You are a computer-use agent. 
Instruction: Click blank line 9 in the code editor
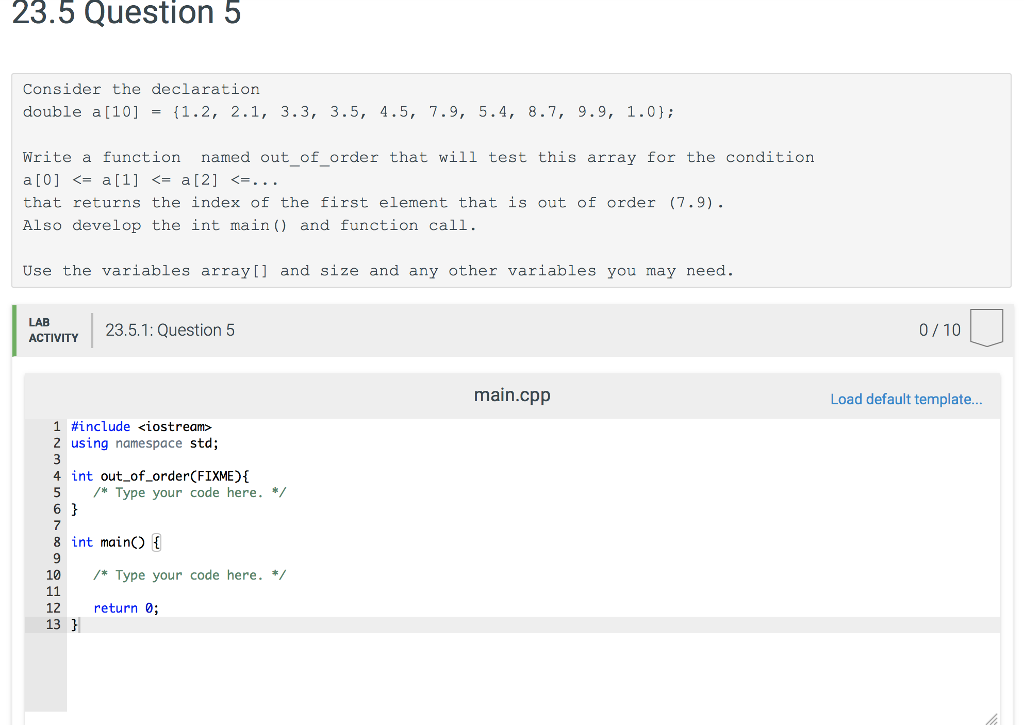coord(533,558)
